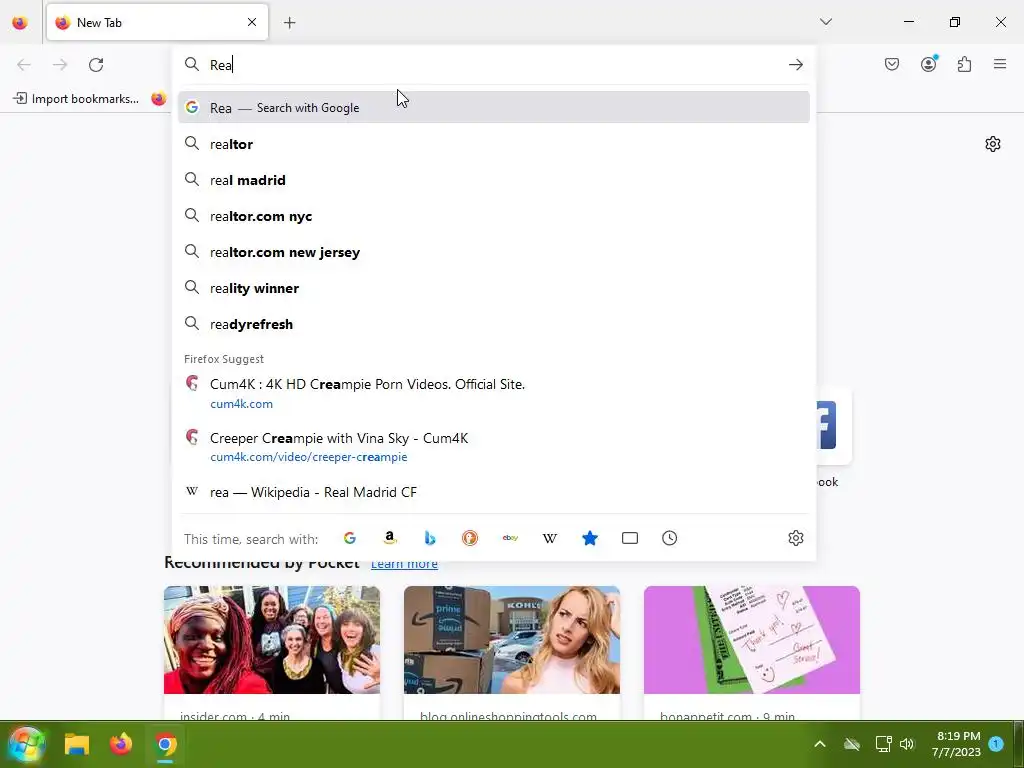Click the network tray icon
This screenshot has width=1024, height=768.
pyautogui.click(x=883, y=744)
